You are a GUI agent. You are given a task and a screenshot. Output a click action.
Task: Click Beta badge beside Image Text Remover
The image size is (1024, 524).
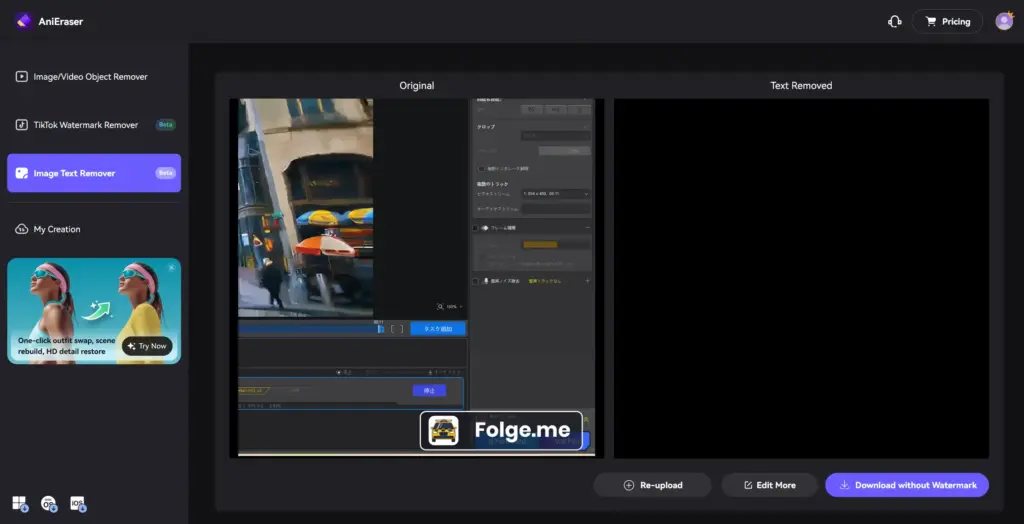click(166, 173)
